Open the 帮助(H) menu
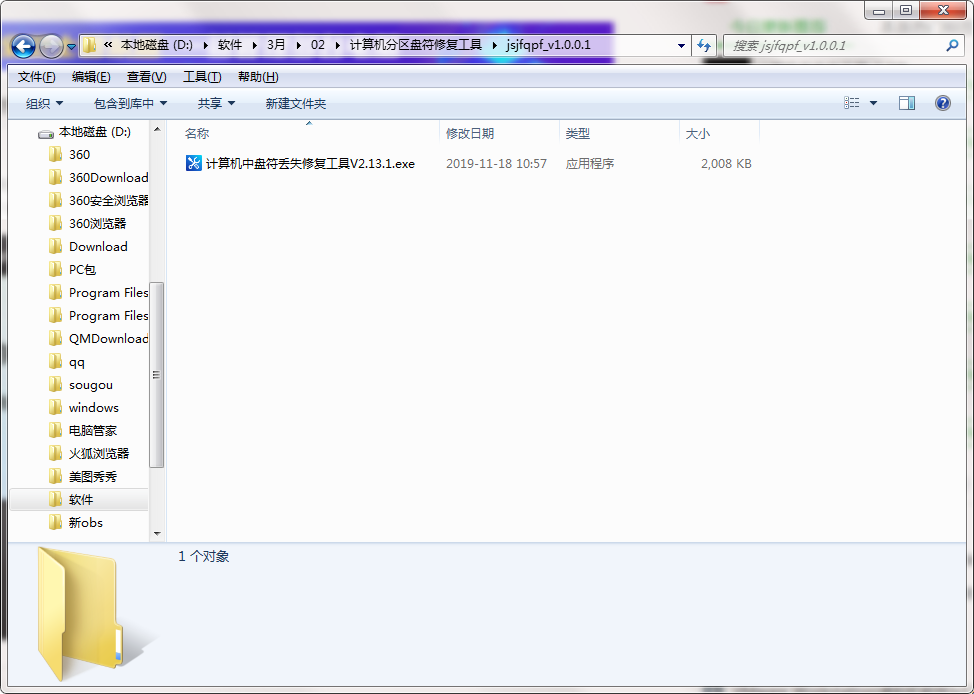This screenshot has height=694, width=974. coord(258,76)
